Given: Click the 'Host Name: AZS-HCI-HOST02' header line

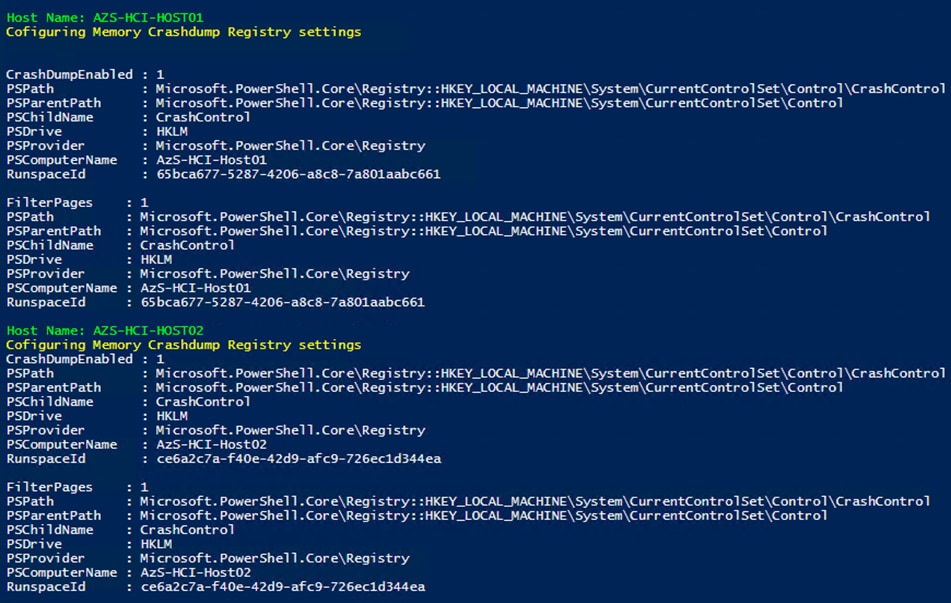Looking at the screenshot, I should [x=105, y=331].
